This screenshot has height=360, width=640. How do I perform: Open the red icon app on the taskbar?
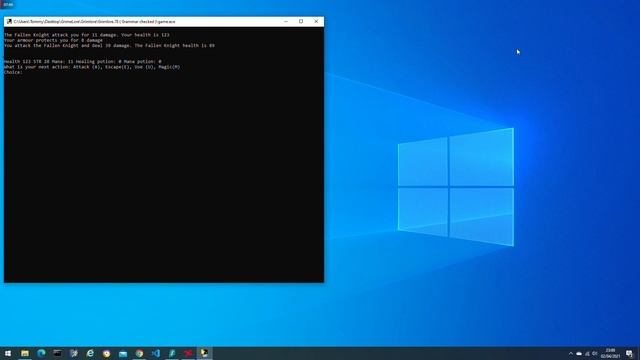click(188, 353)
